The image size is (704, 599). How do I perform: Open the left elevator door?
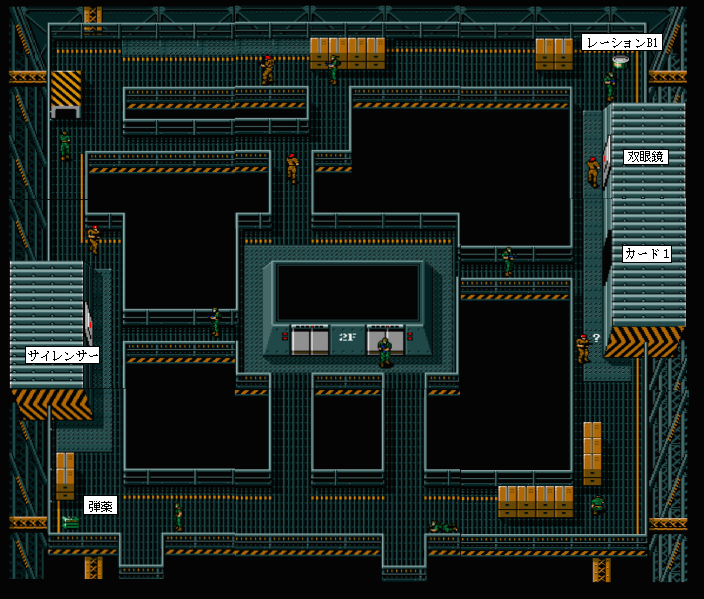310,343
